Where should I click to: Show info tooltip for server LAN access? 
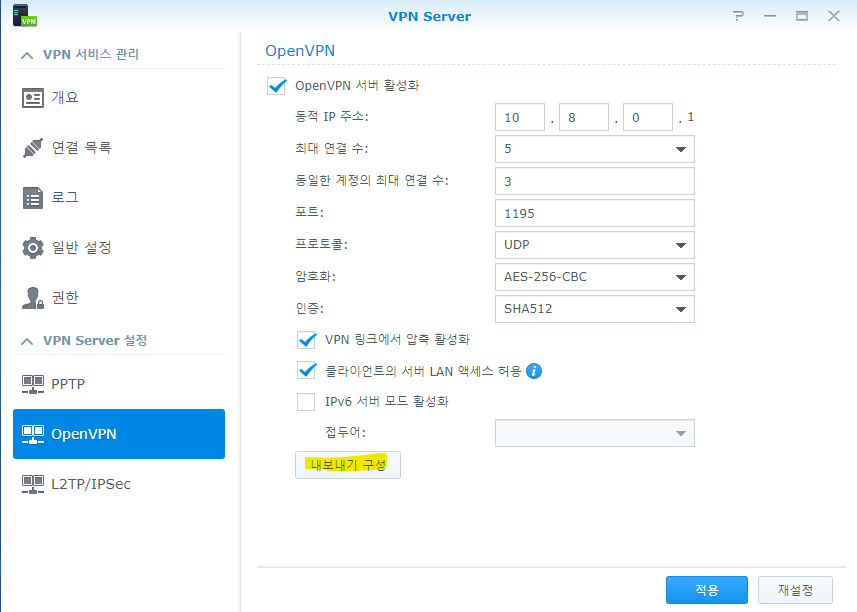click(534, 371)
